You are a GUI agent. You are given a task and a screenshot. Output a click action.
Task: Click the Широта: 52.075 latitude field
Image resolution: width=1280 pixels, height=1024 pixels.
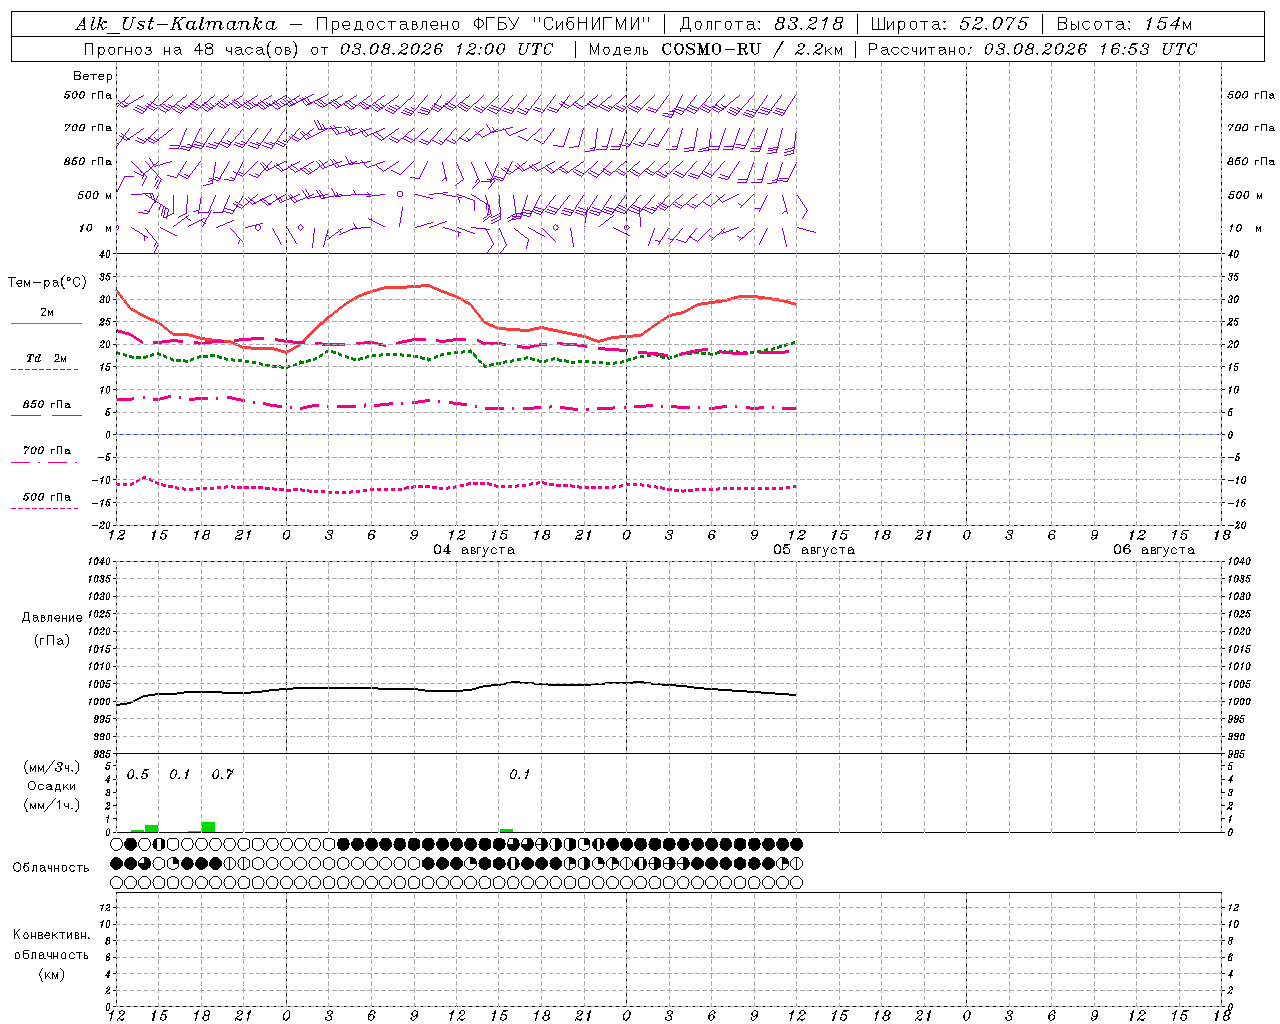pyautogui.click(x=949, y=24)
